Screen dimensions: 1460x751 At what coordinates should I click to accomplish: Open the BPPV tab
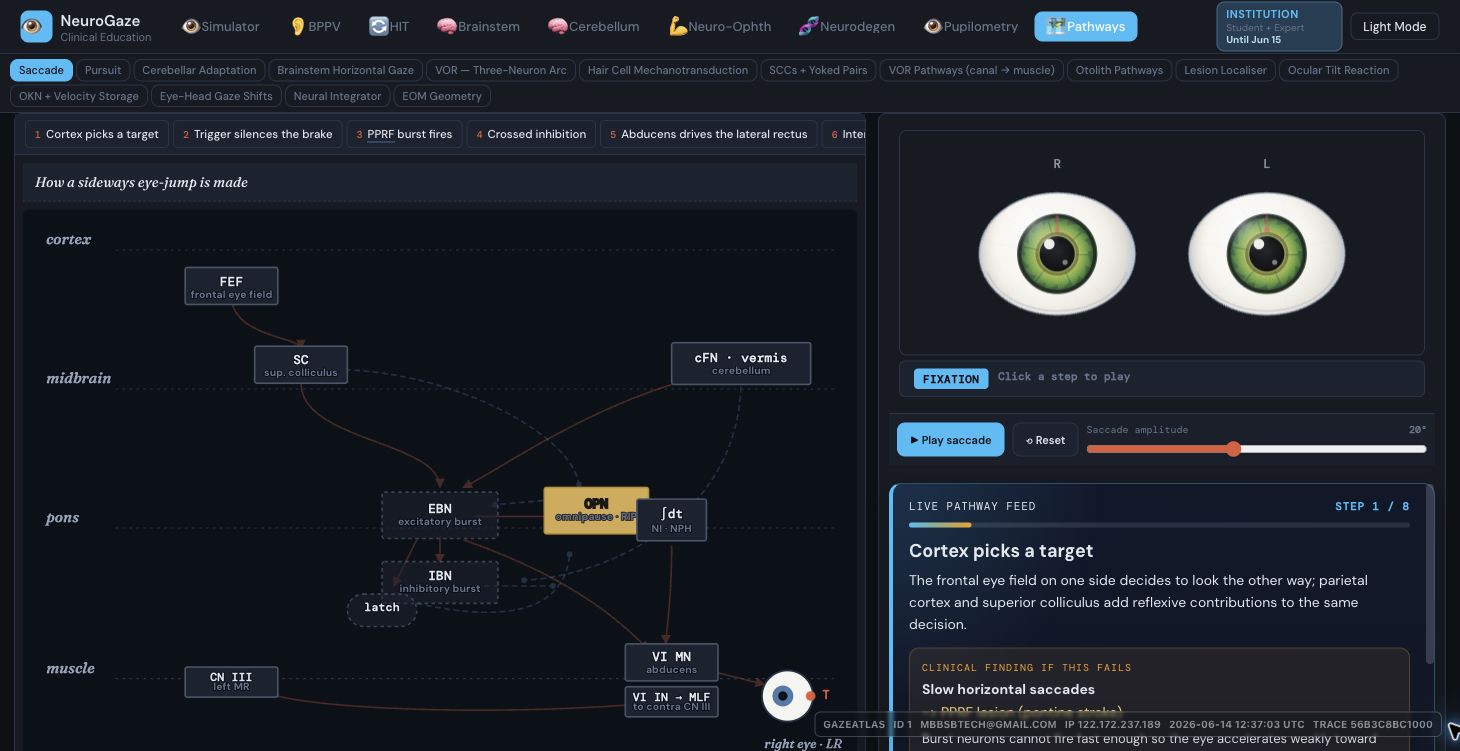click(x=314, y=27)
